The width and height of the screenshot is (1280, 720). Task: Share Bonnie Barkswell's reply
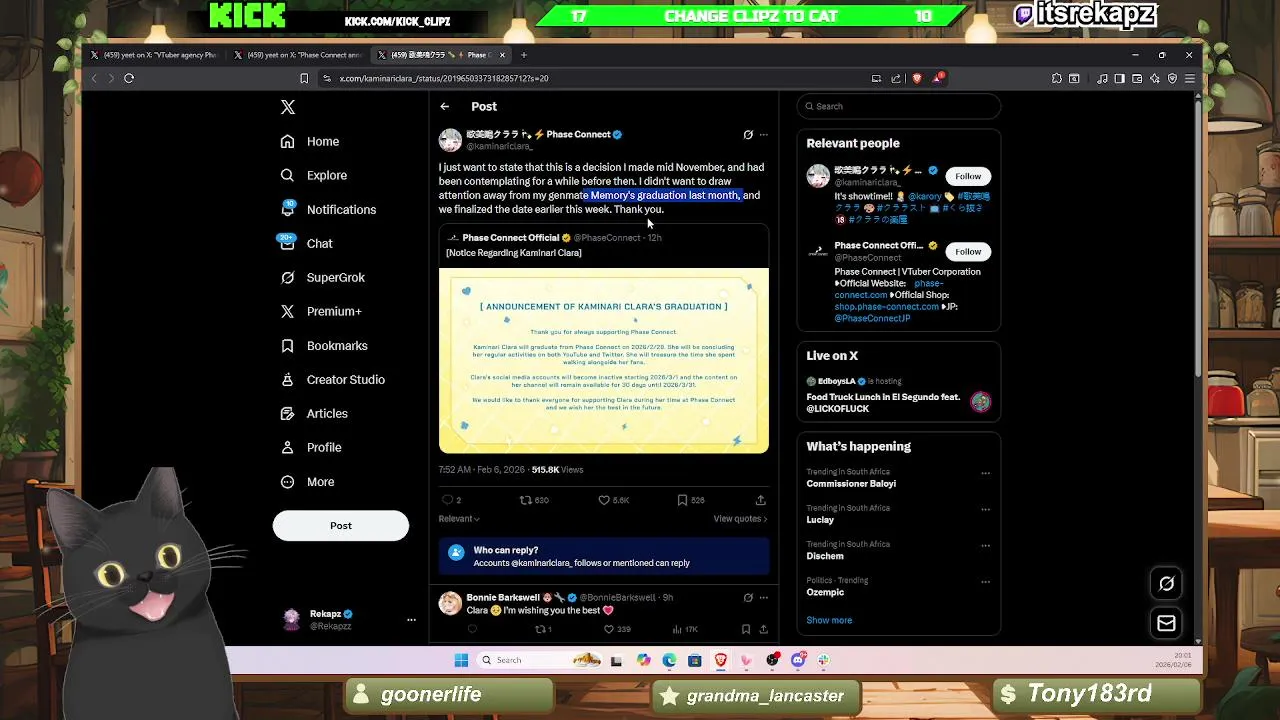(x=763, y=630)
